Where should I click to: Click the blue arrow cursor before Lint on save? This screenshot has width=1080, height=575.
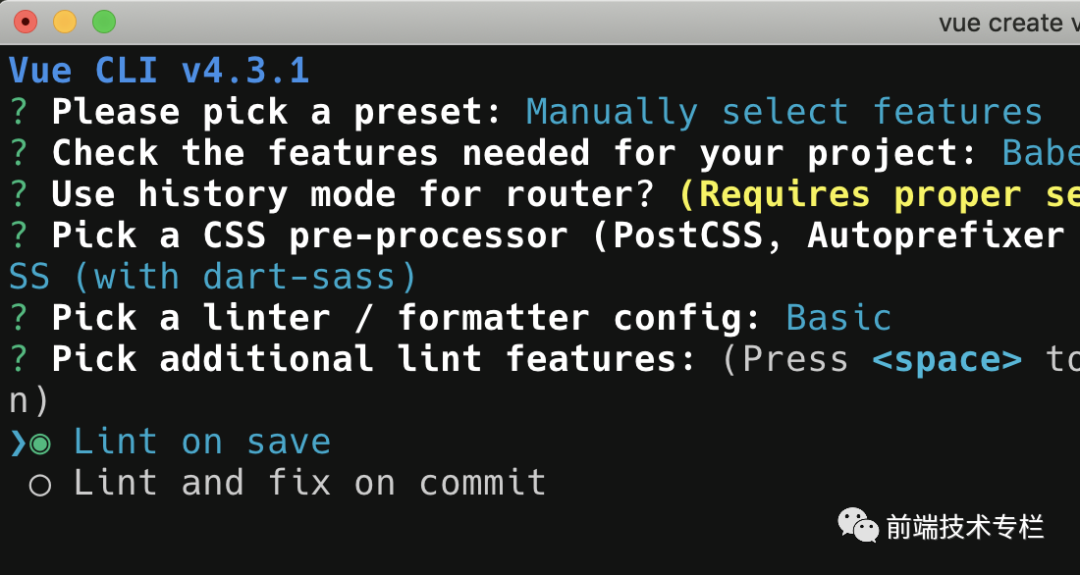(18, 443)
